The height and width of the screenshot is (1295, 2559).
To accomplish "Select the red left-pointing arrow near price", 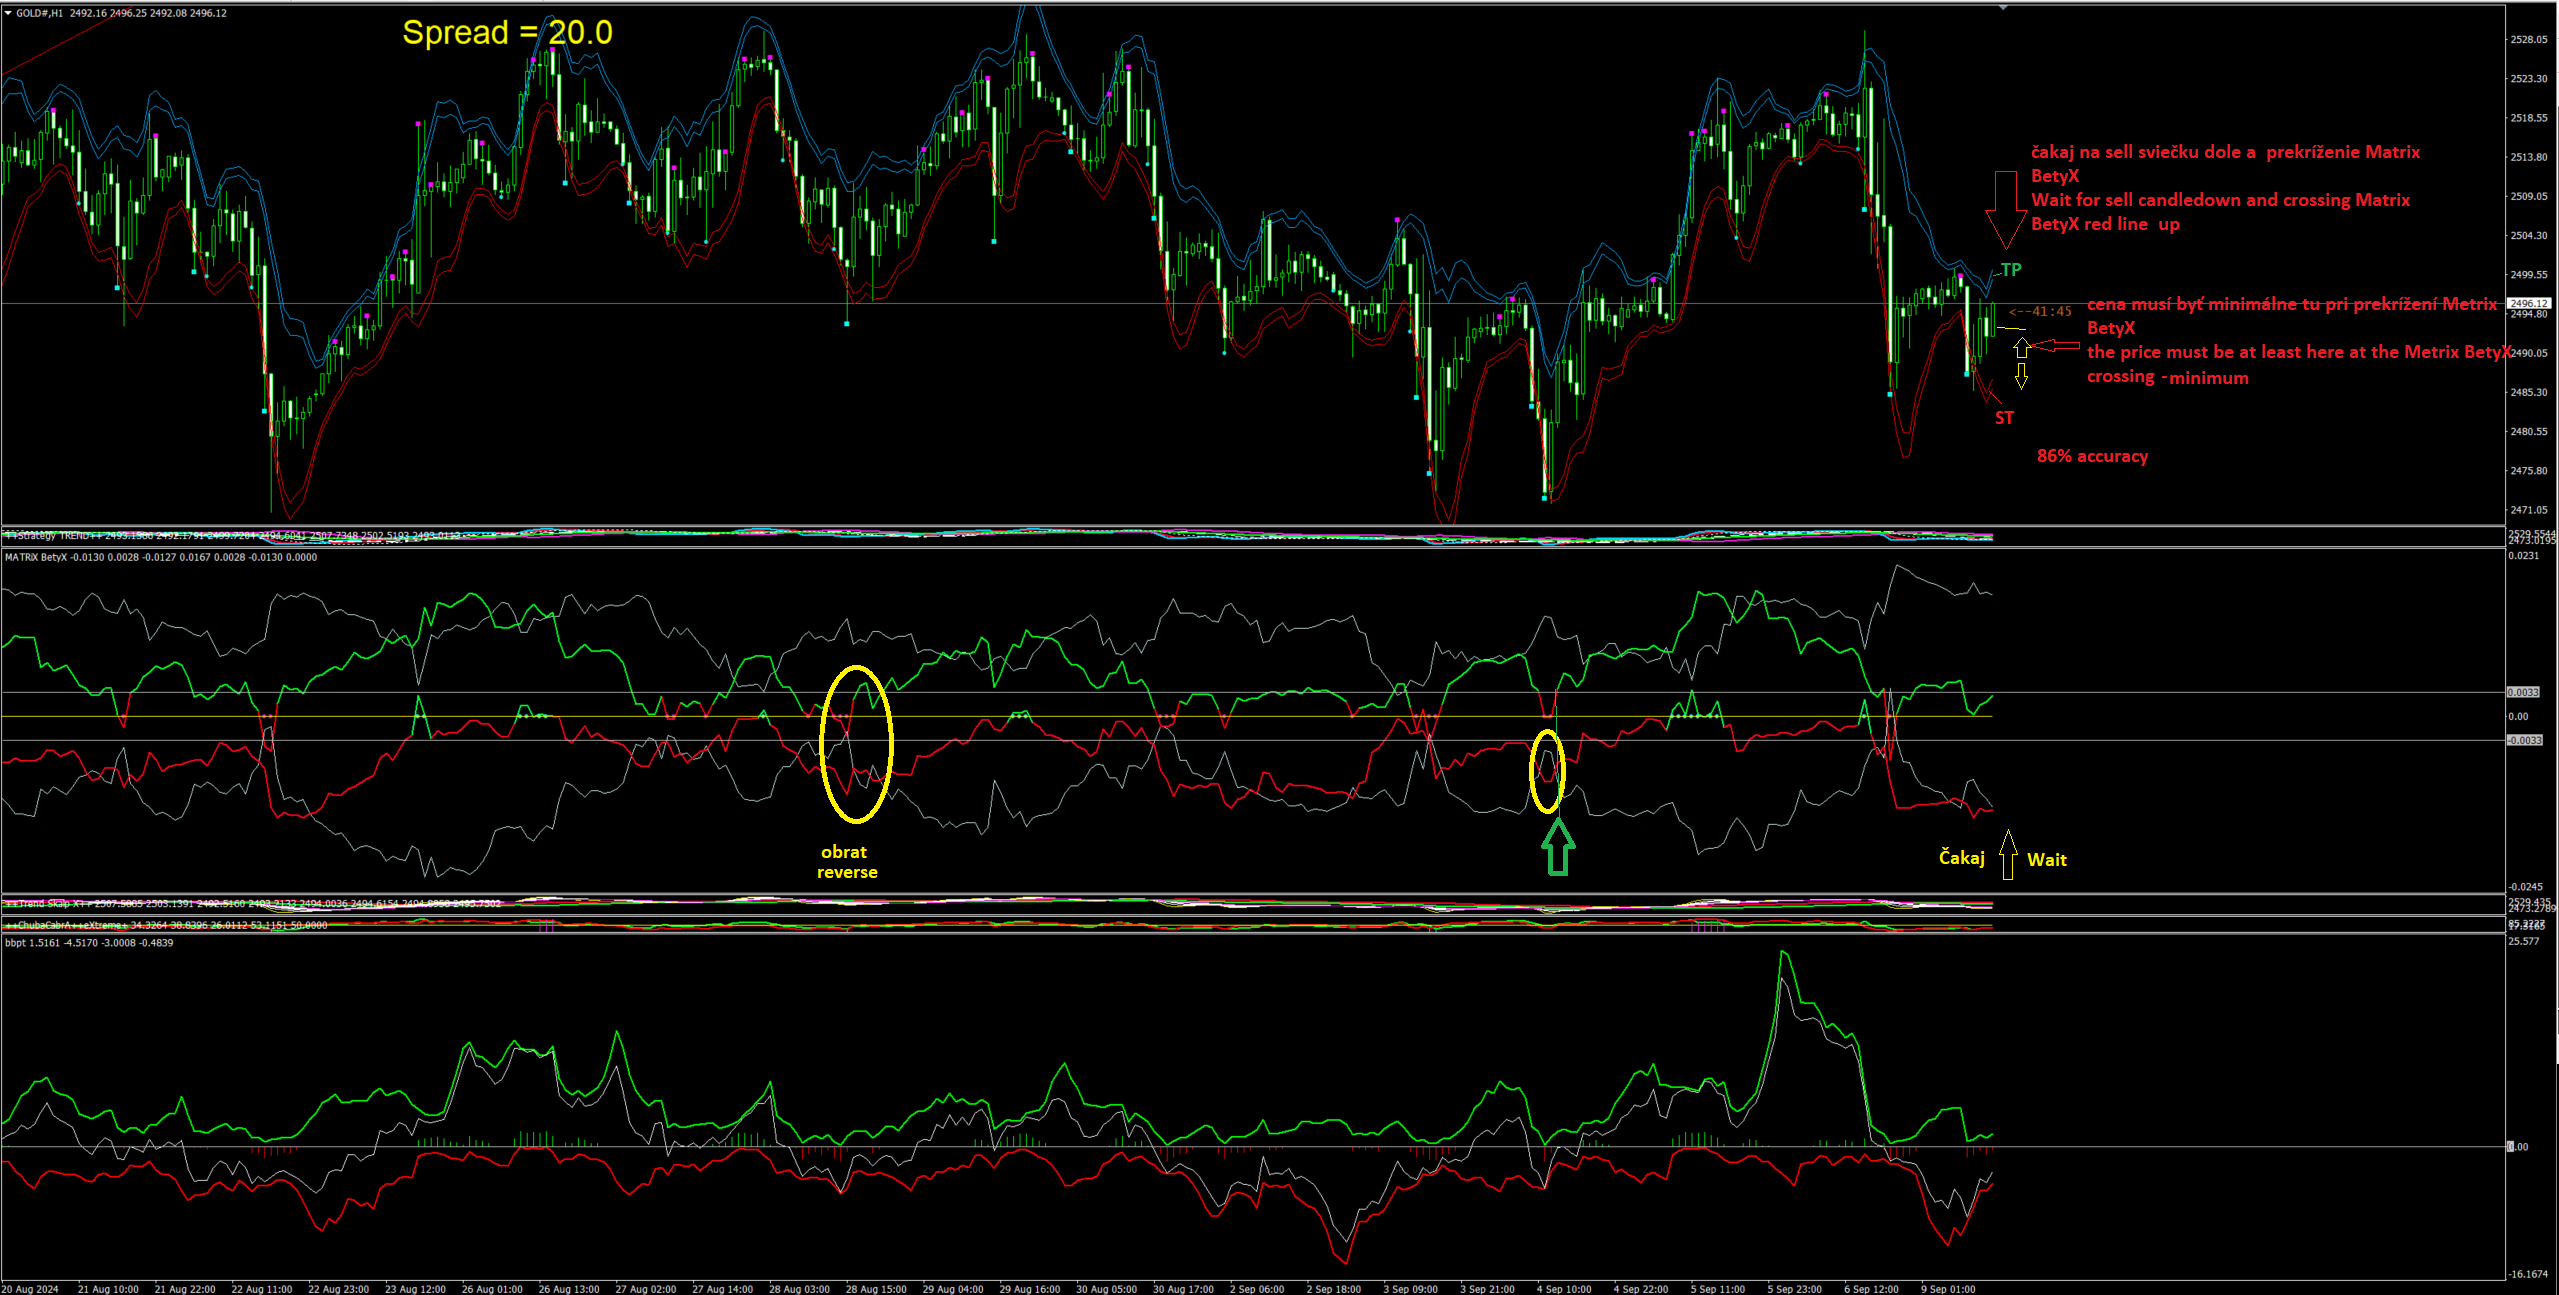I will click(2056, 346).
